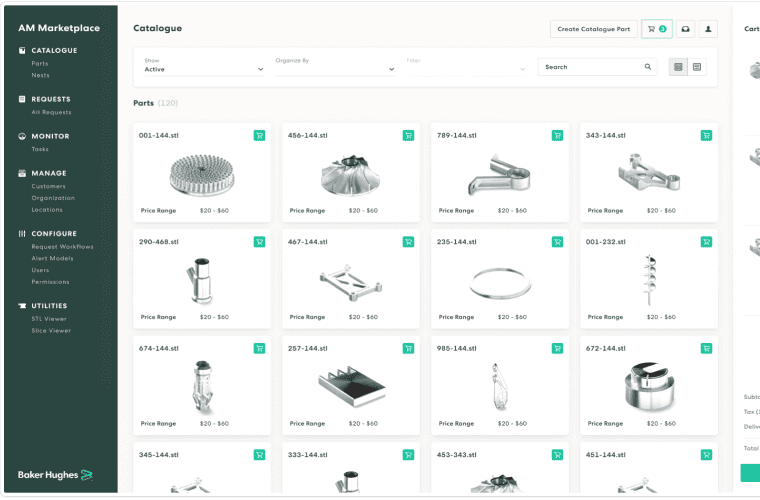Open the Filter dropdown

[x=465, y=69]
